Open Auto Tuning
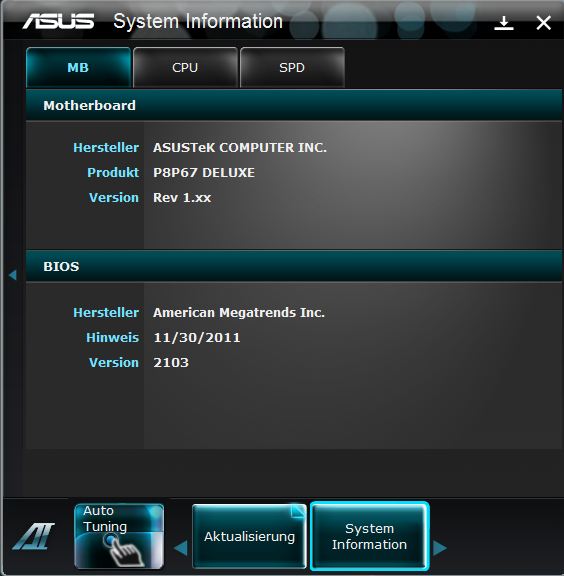Screen dimensions: 564x576 click(x=119, y=536)
